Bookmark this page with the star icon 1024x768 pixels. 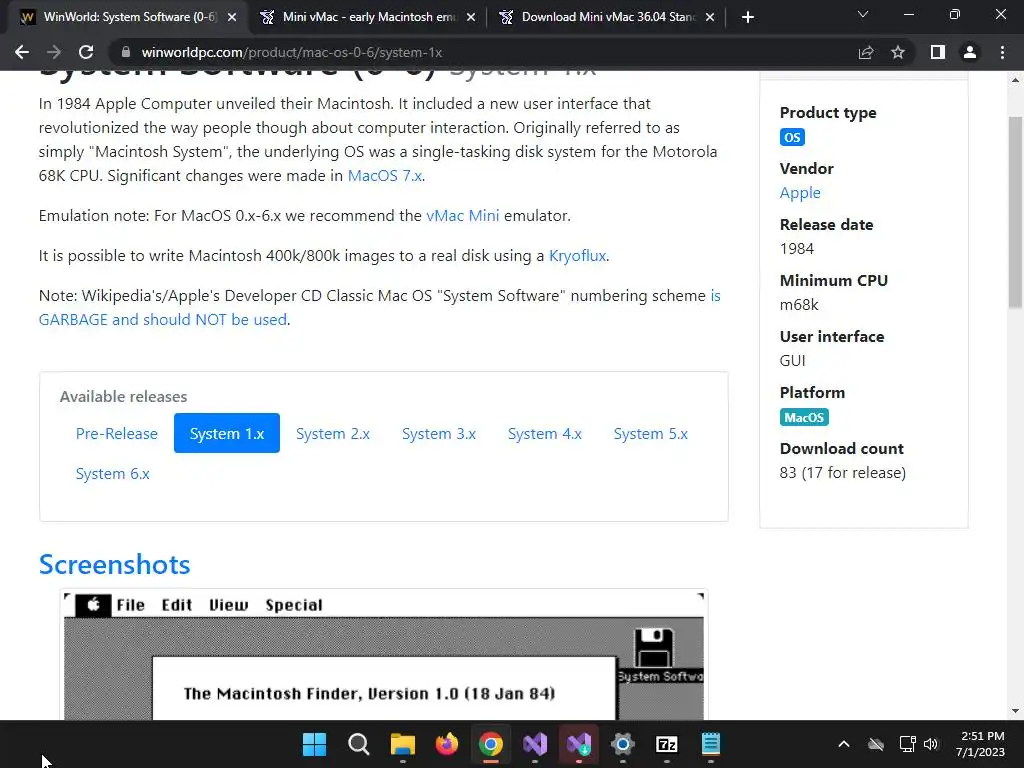pos(898,52)
